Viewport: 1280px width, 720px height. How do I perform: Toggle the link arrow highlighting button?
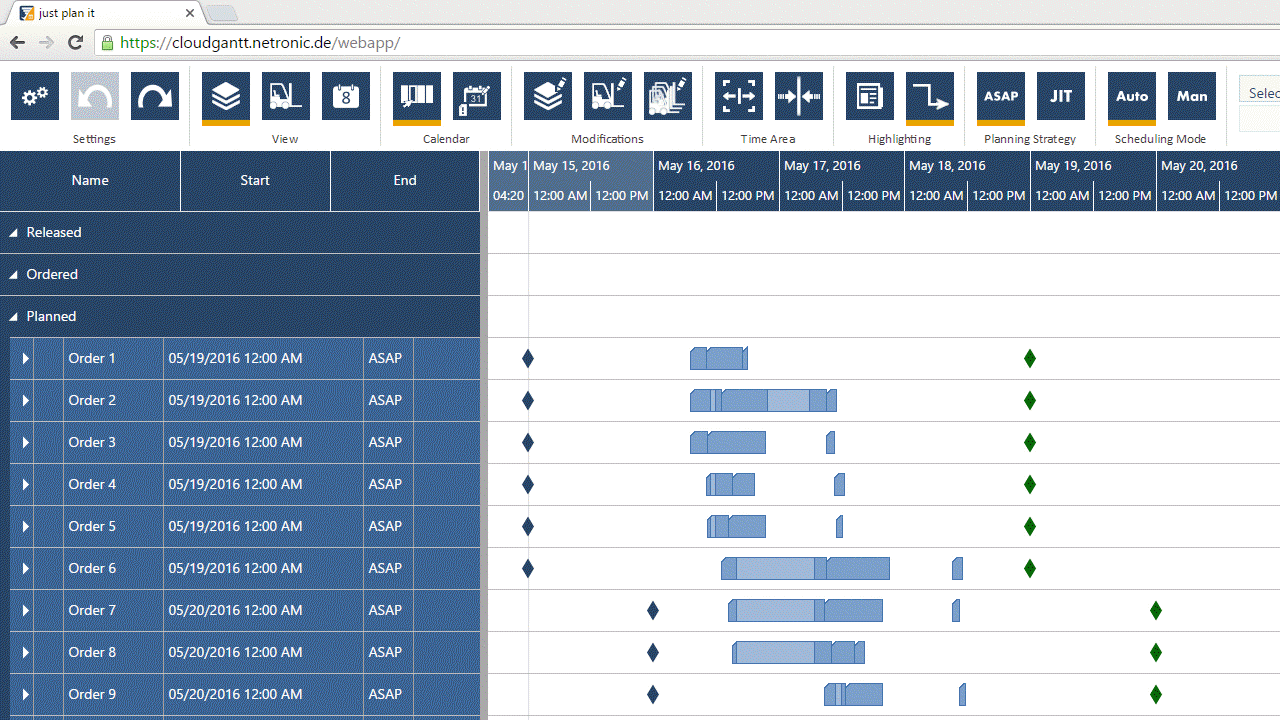[930, 97]
